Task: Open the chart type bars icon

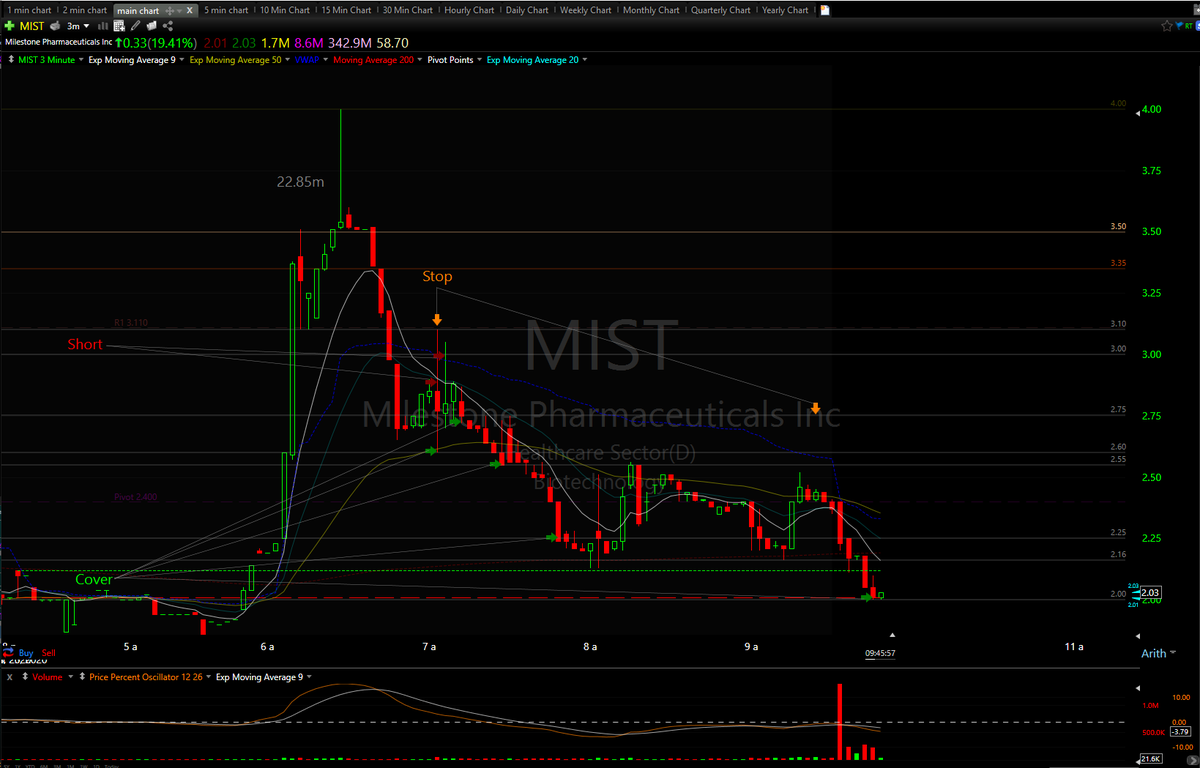Action: (104, 26)
